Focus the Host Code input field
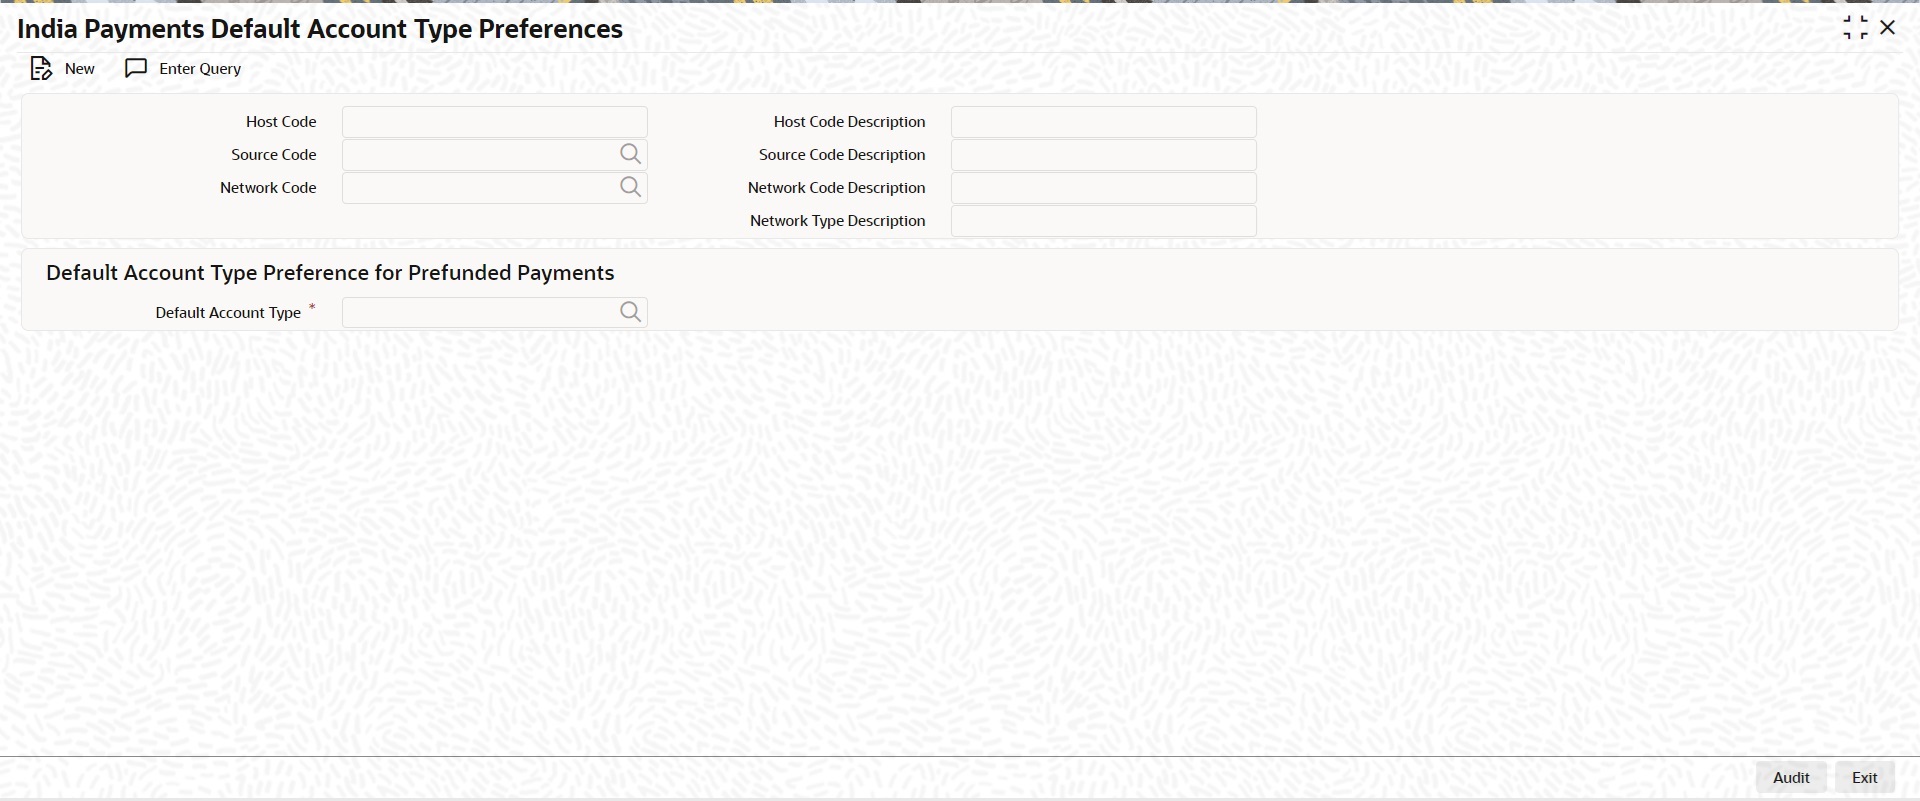Screen dimensions: 1920x801 (x=495, y=122)
